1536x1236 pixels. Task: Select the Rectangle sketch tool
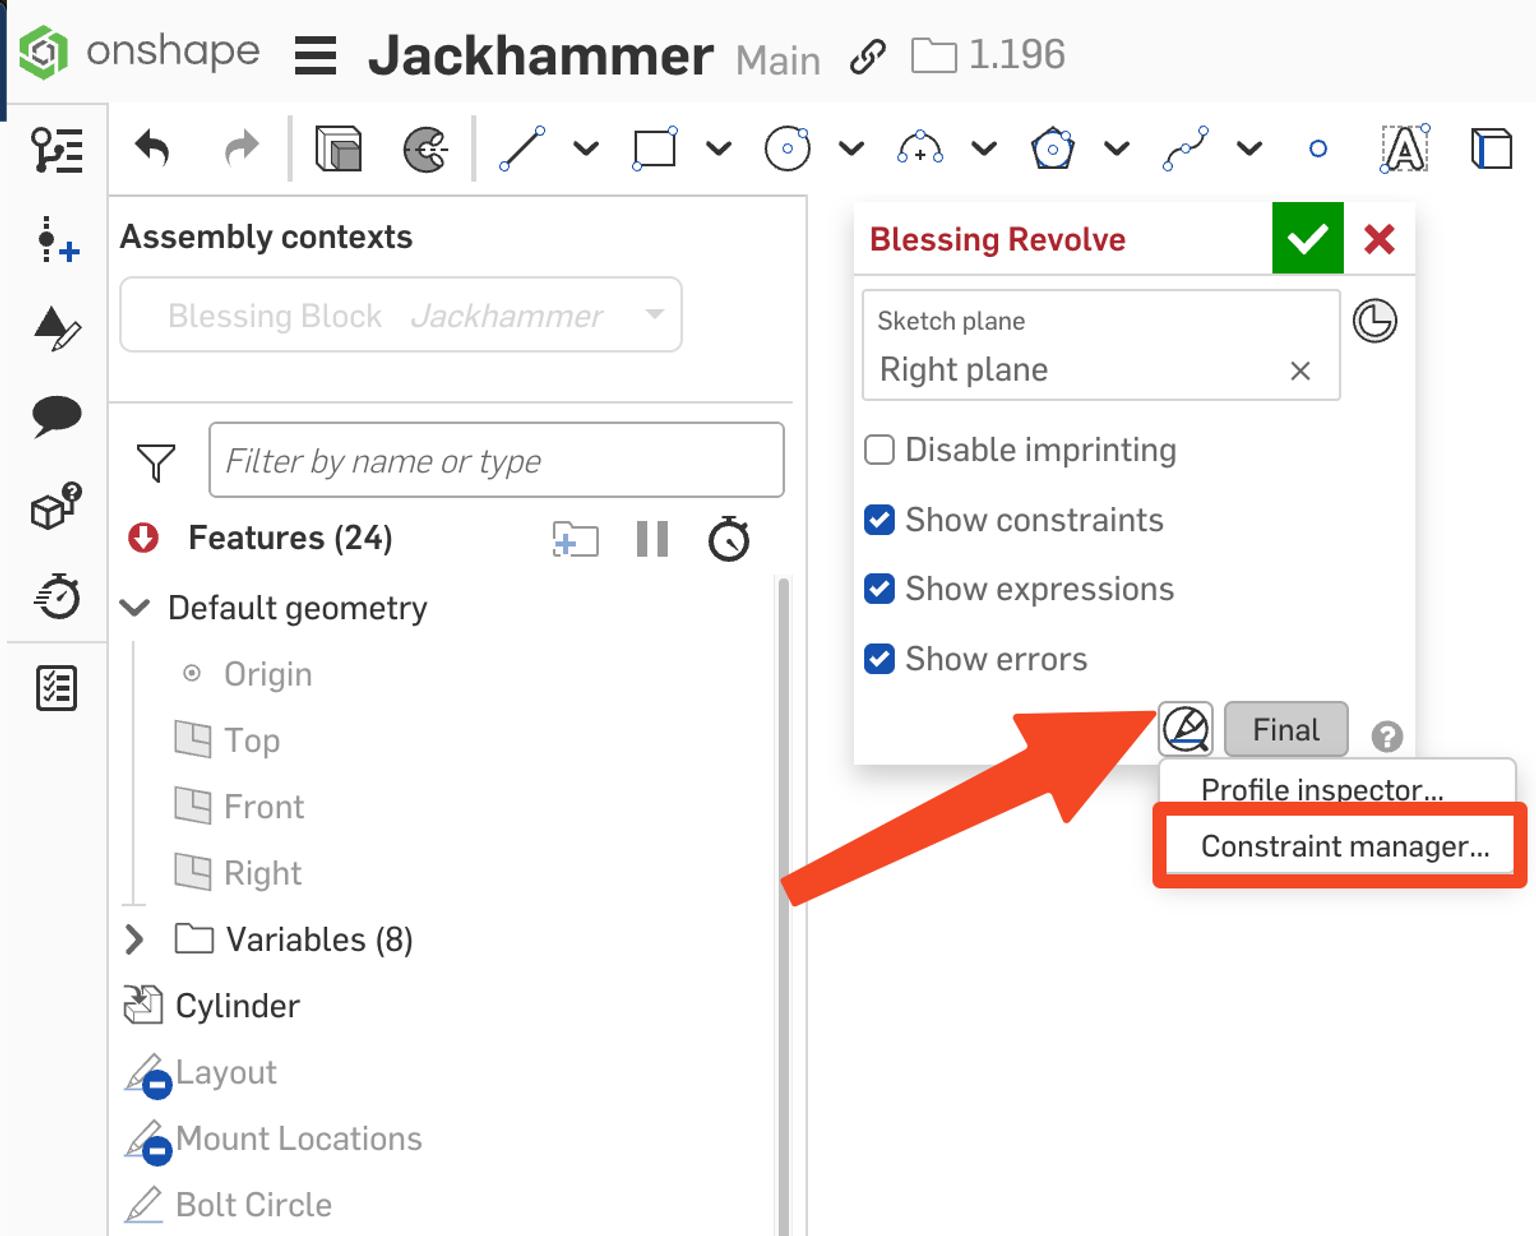tap(655, 148)
